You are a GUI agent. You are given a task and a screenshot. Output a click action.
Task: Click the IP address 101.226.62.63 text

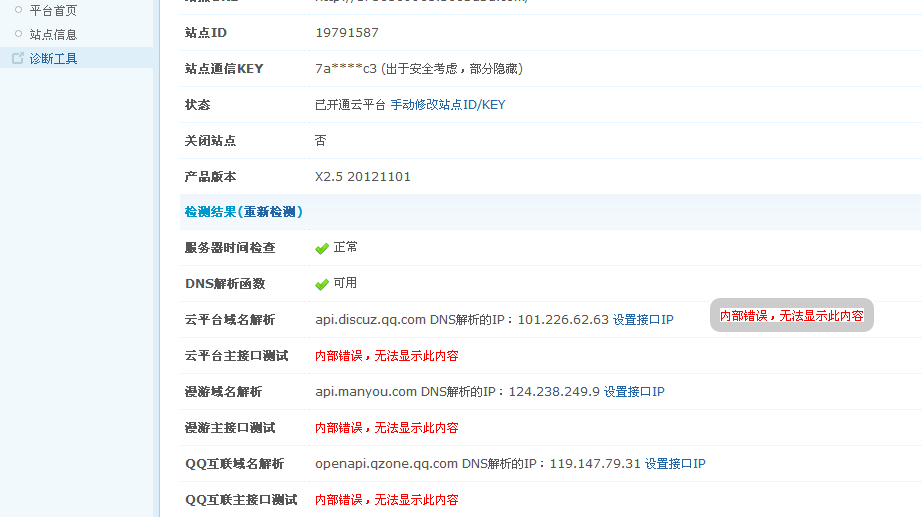click(x=563, y=320)
